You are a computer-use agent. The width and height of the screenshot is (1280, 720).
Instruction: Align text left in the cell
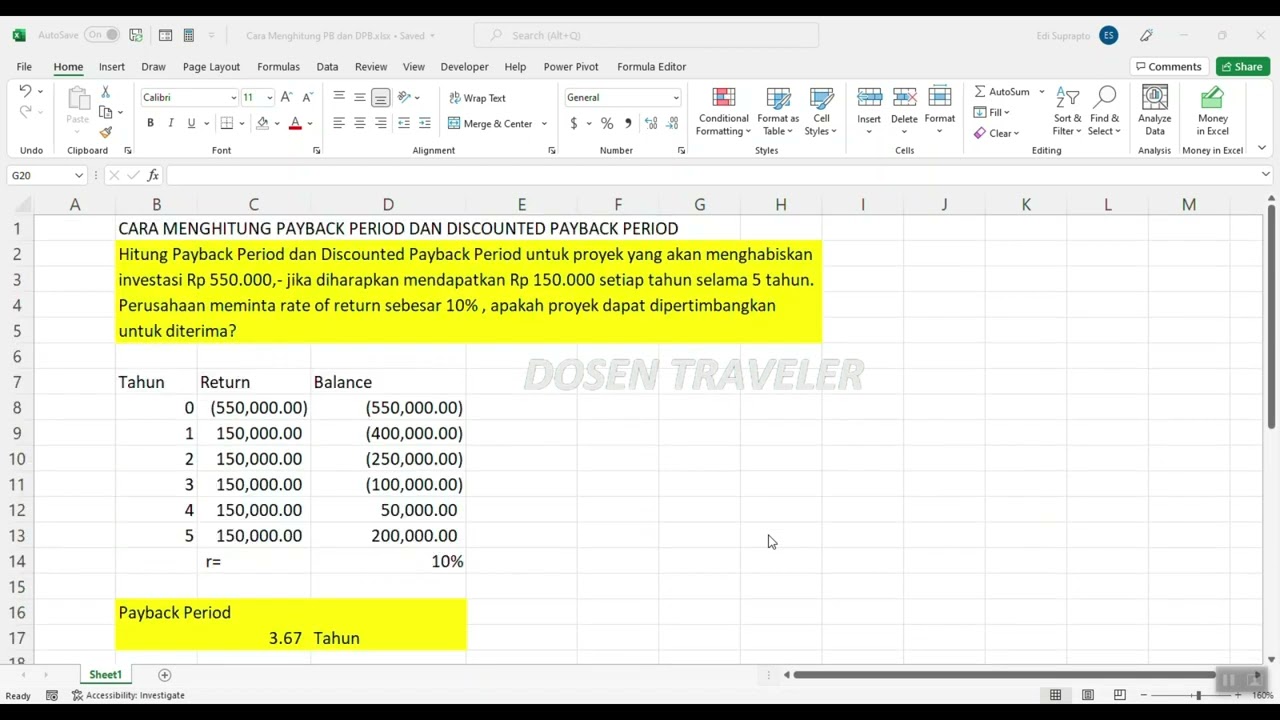click(x=339, y=123)
